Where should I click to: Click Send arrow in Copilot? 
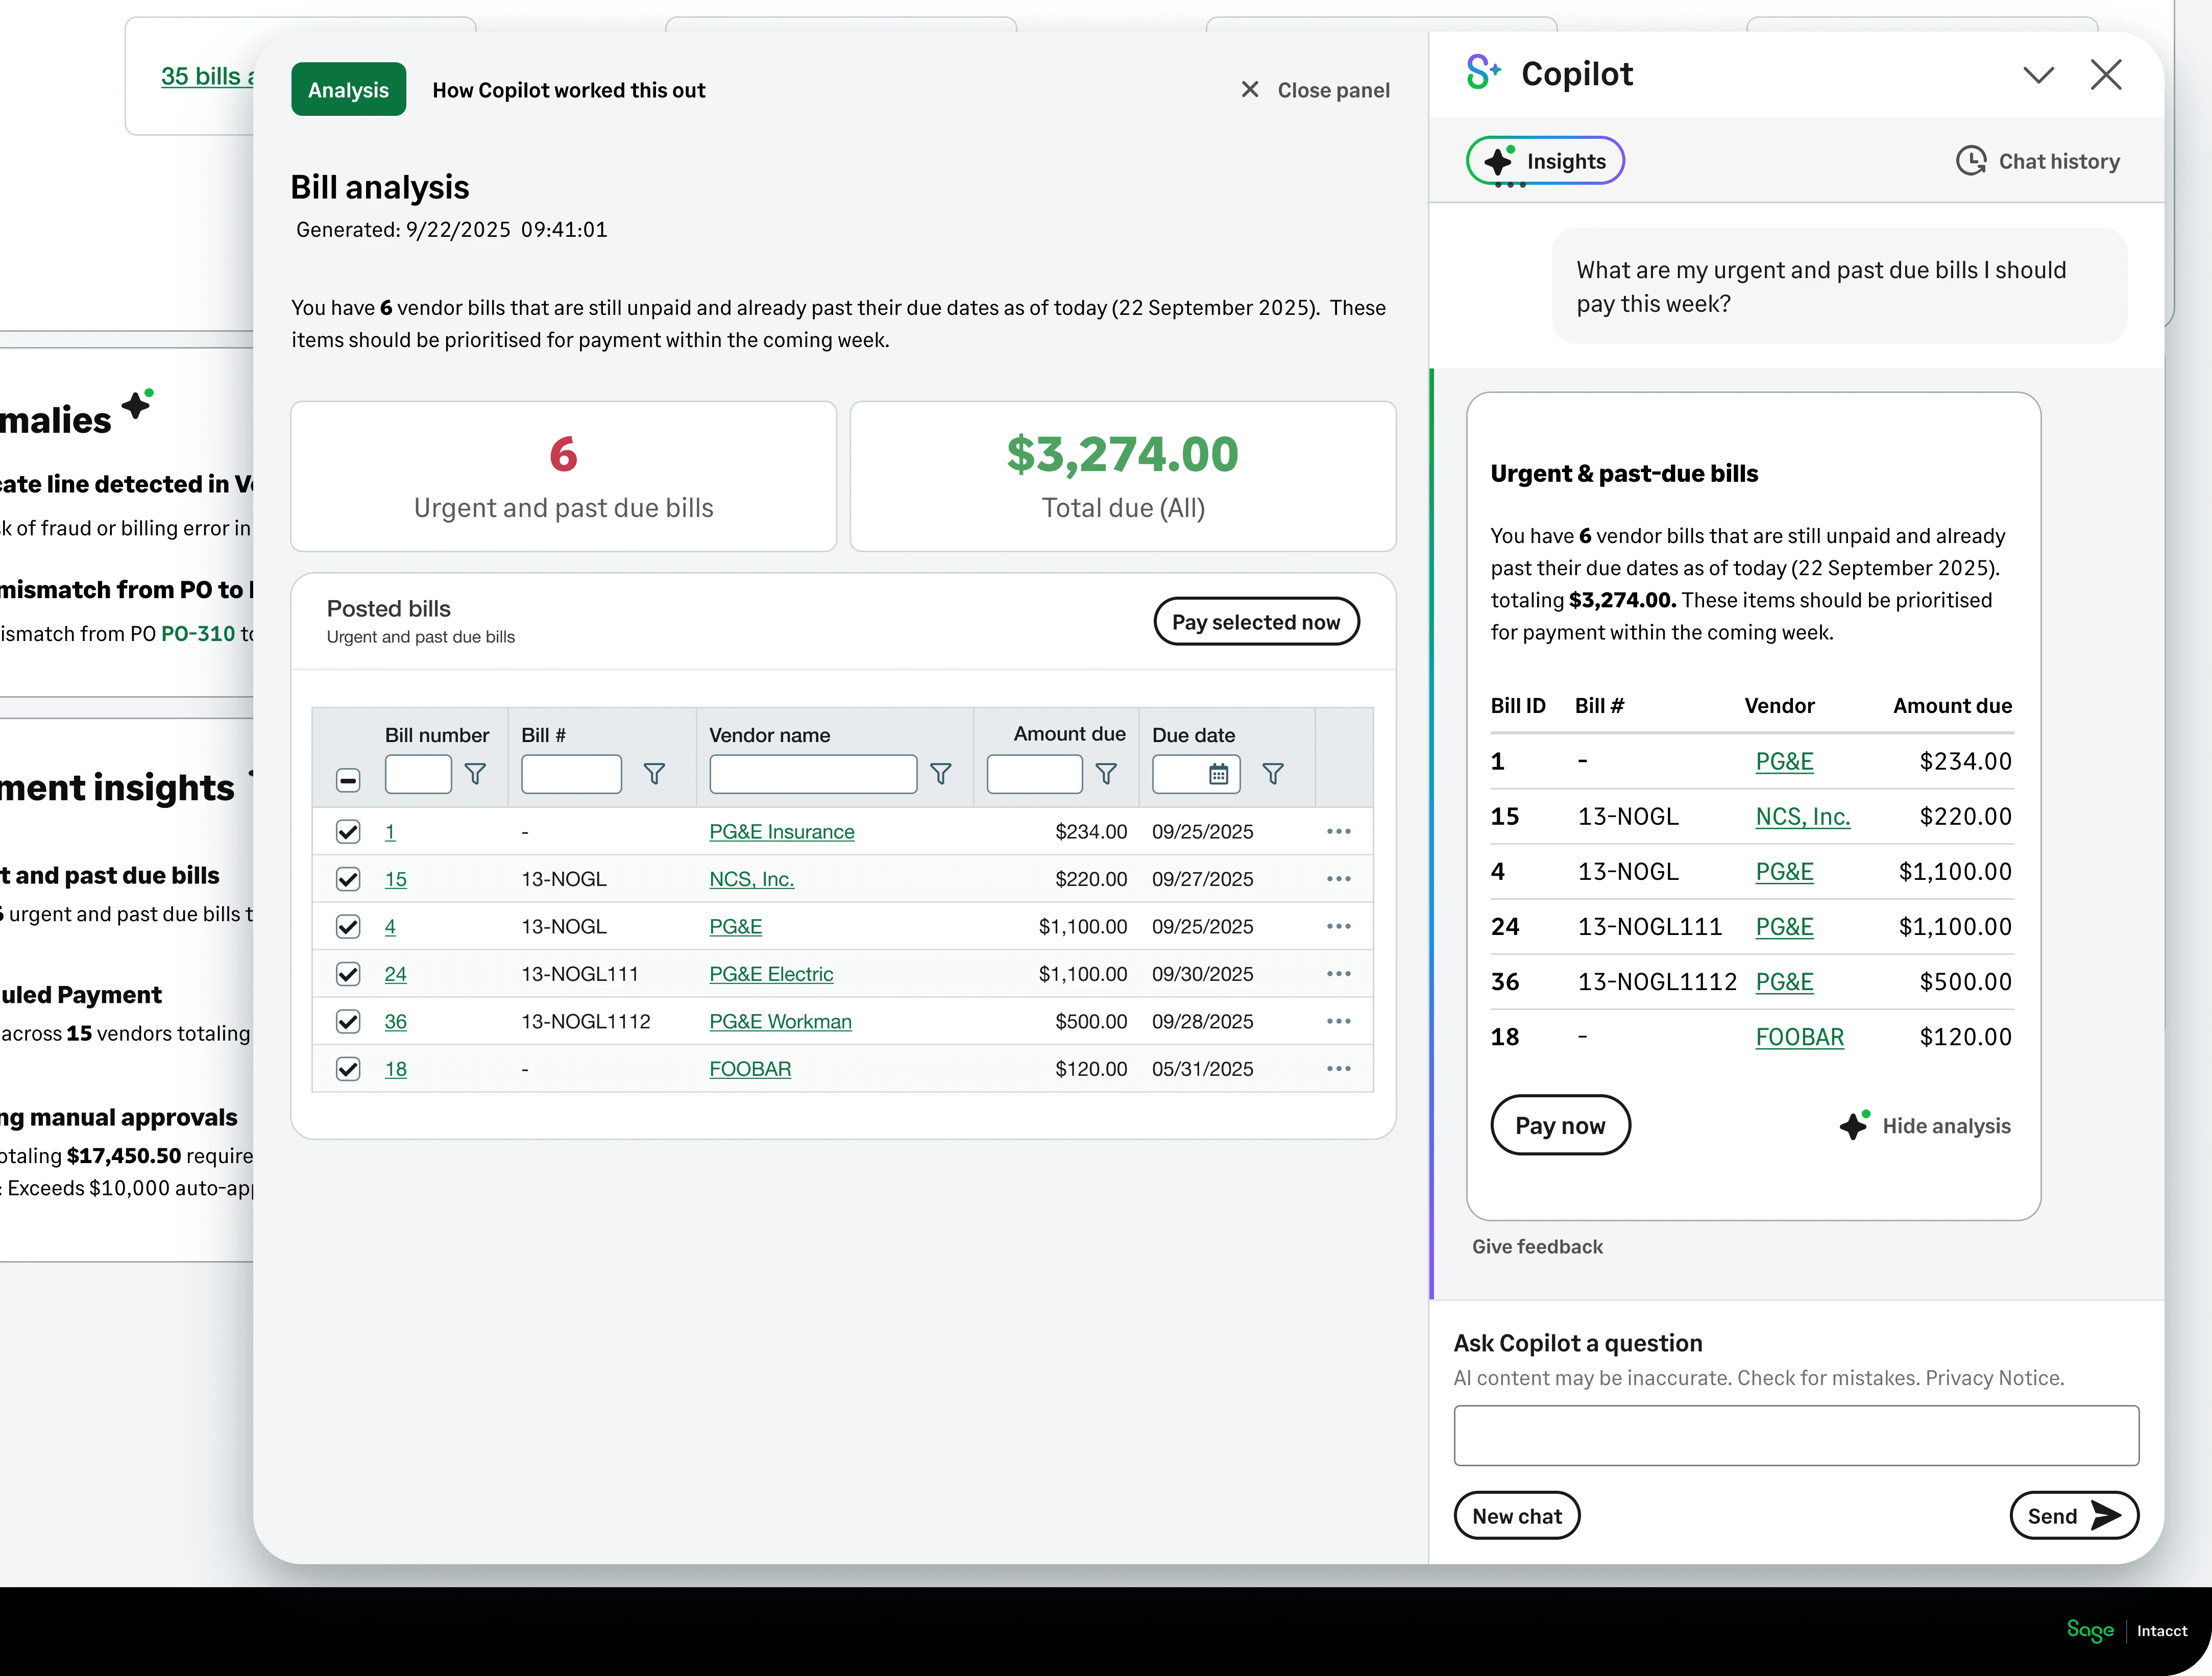tap(2105, 1516)
